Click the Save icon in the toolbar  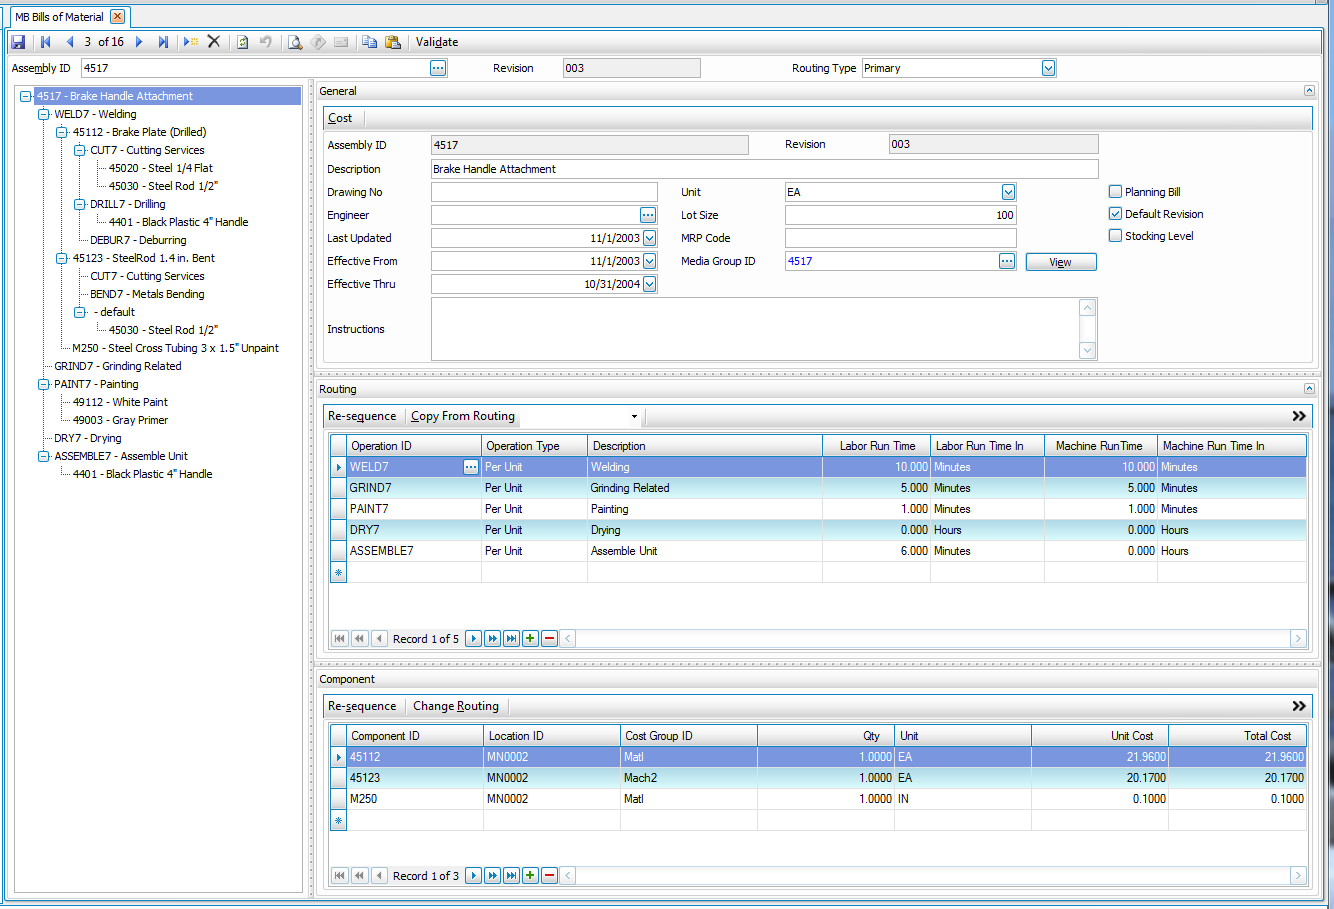18,42
